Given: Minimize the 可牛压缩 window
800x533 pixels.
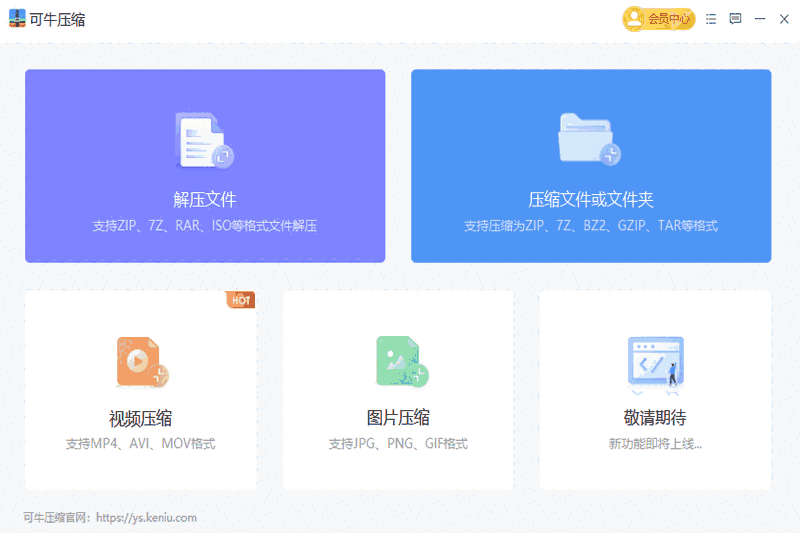Looking at the screenshot, I should pos(760,19).
